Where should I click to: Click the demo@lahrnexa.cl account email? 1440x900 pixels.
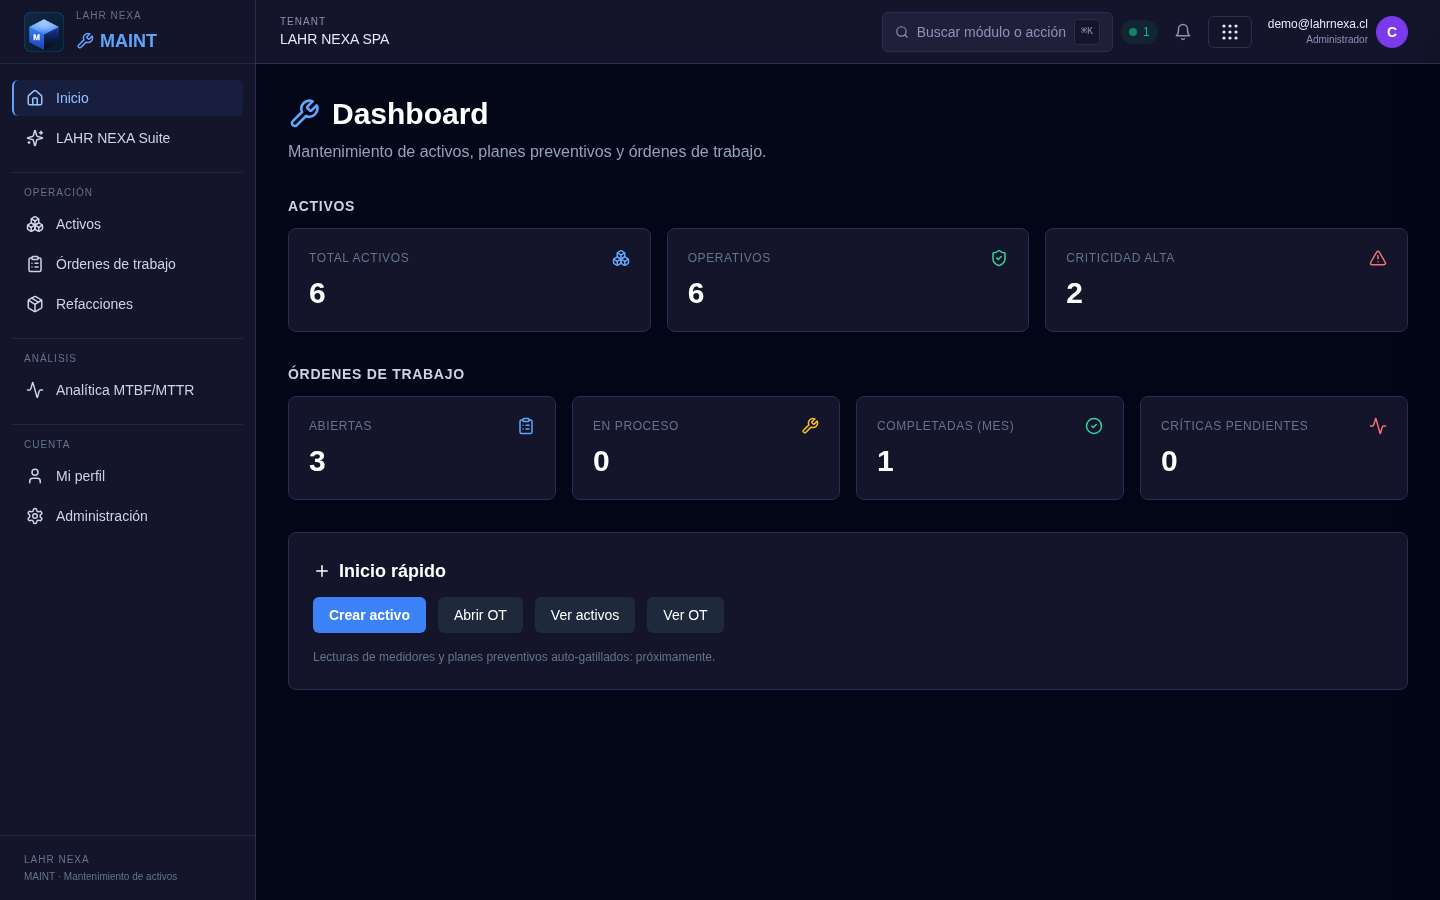pyautogui.click(x=1317, y=24)
